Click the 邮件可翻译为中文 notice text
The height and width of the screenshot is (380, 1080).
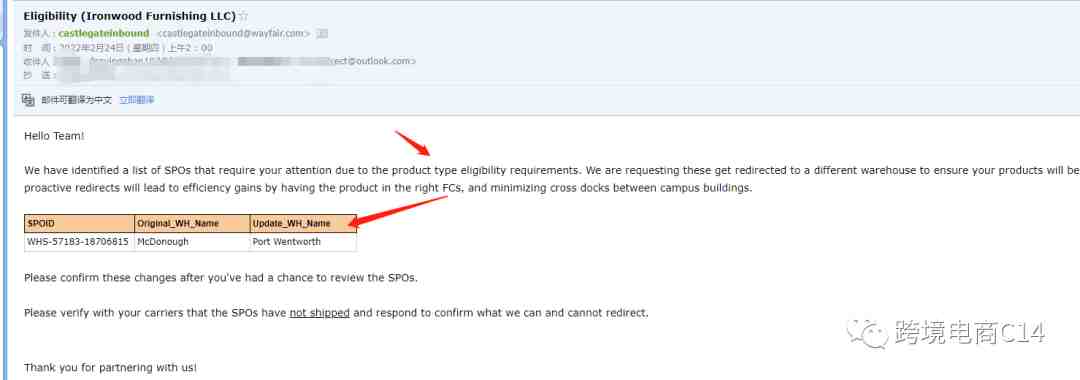pos(76,100)
